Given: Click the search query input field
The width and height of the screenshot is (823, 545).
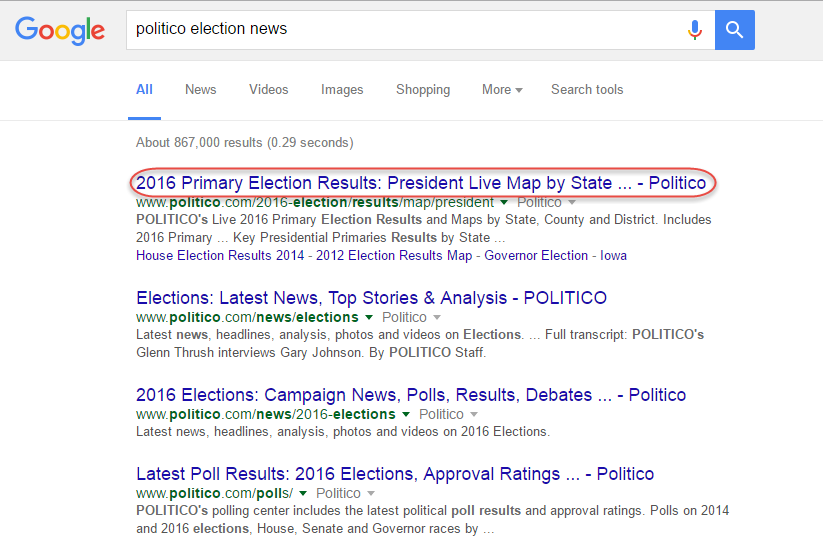Looking at the screenshot, I should pyautogui.click(x=400, y=30).
